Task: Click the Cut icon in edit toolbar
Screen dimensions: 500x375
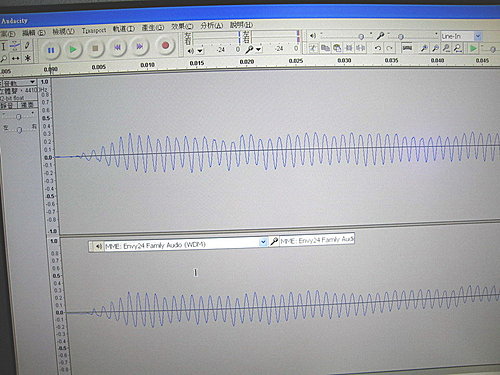Action: 313,48
